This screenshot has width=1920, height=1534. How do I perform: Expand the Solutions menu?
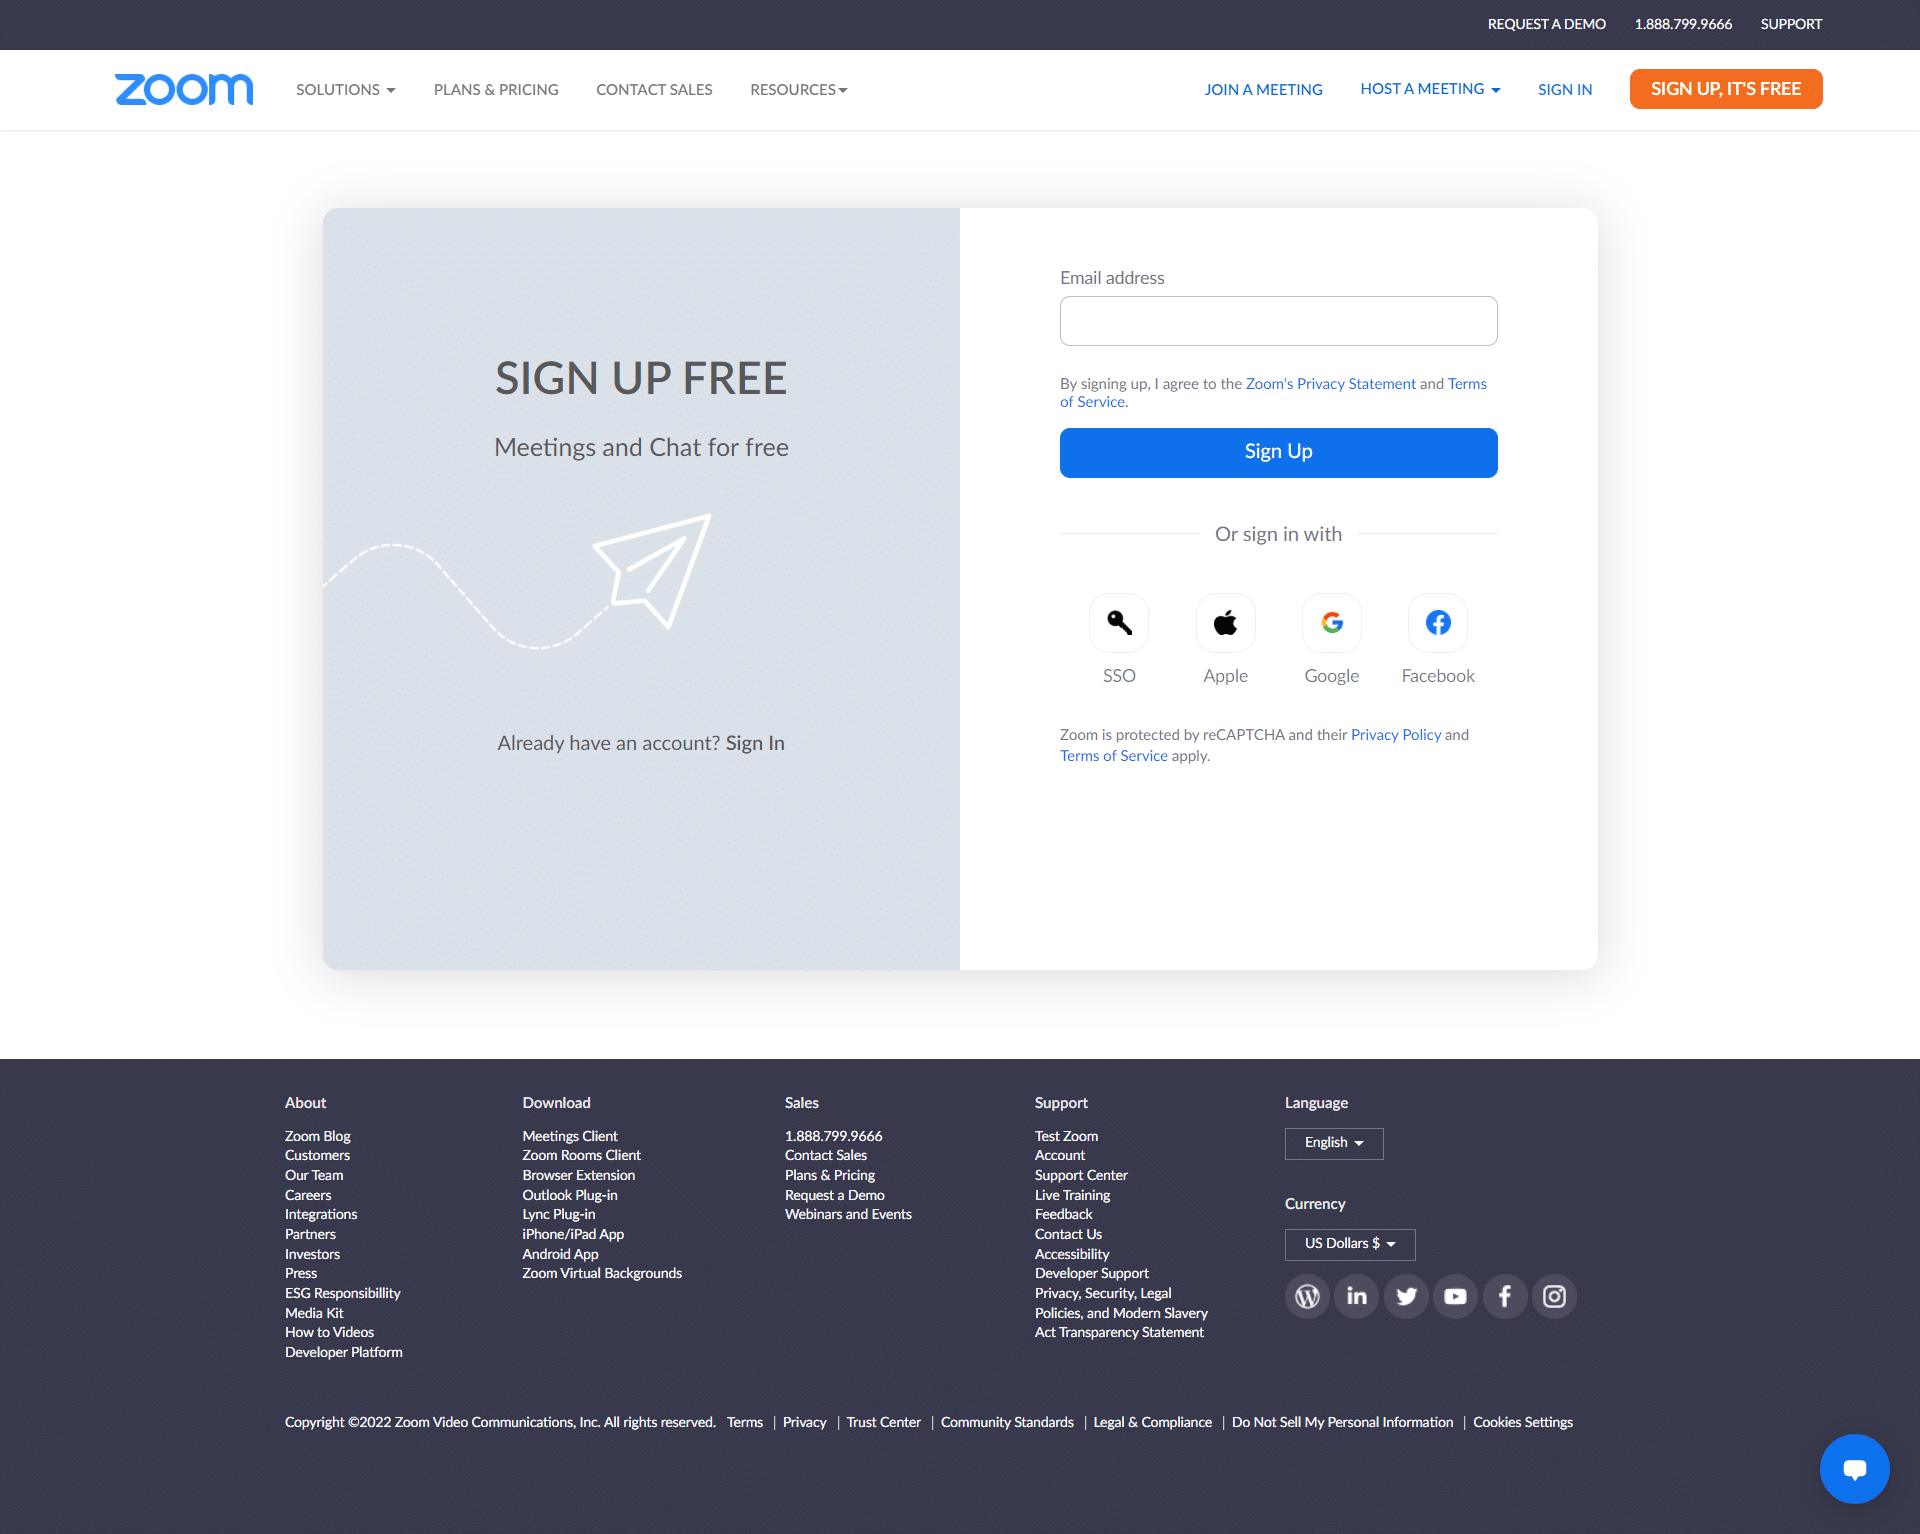click(x=345, y=90)
